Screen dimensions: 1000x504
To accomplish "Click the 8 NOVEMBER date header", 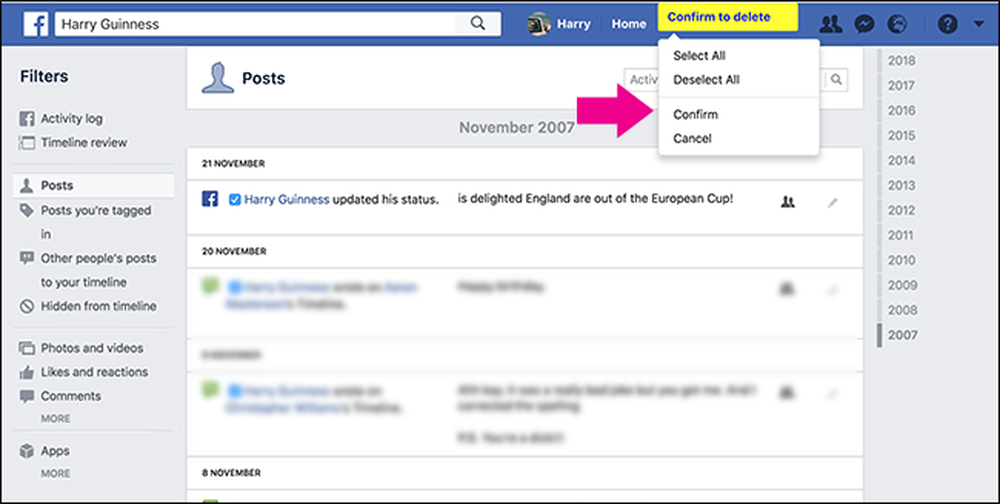I will tap(231, 473).
